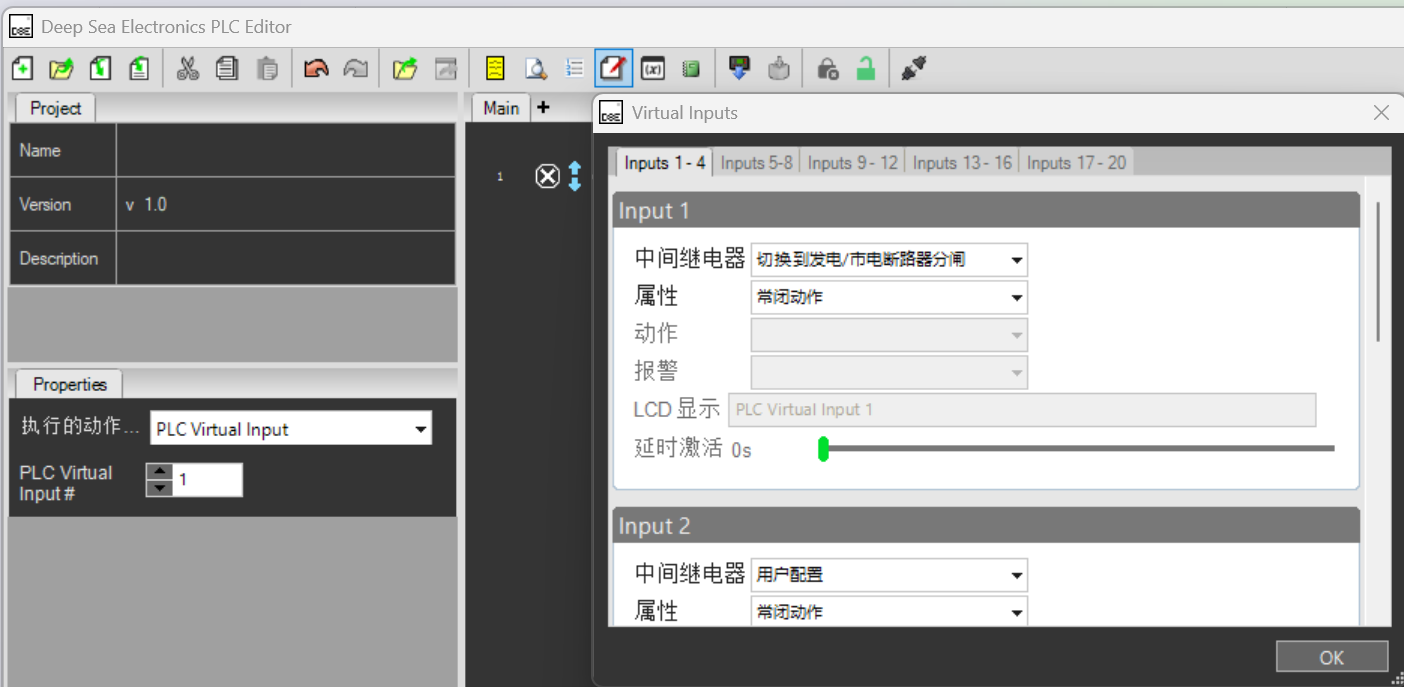Click the blue up-down arrow on rung 1
Image resolution: width=1404 pixels, height=687 pixels.
click(x=575, y=177)
